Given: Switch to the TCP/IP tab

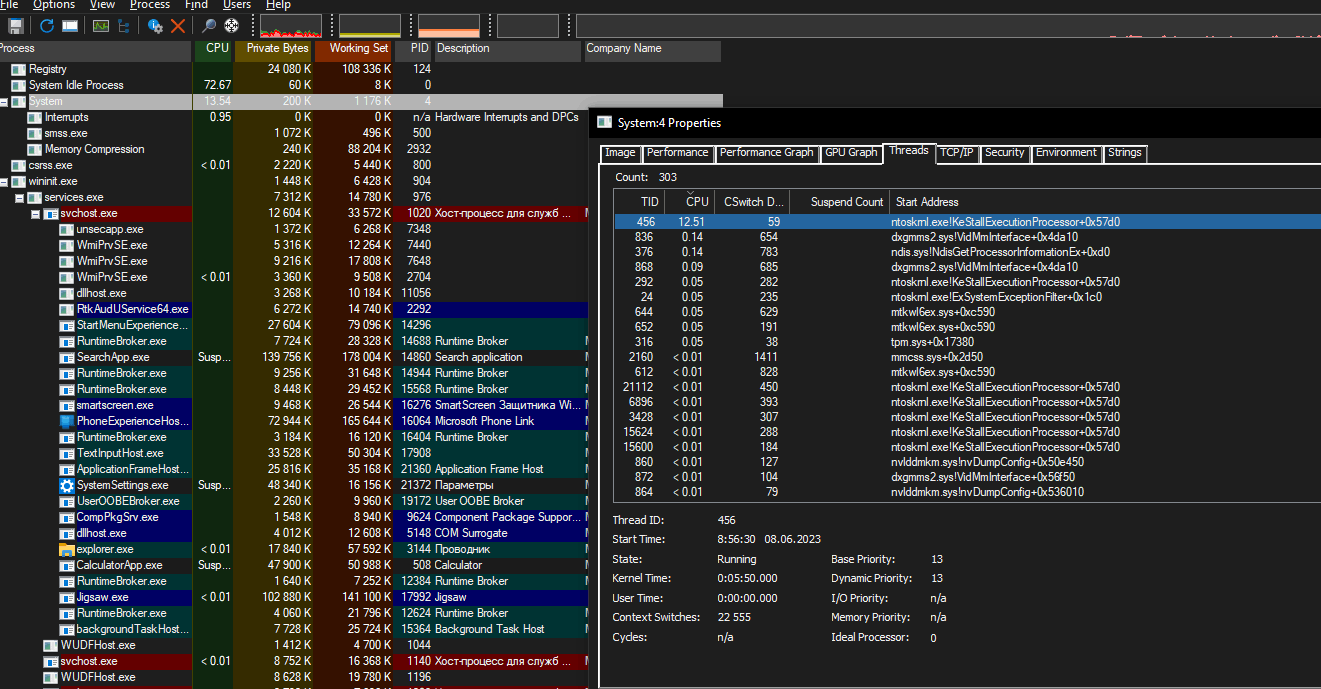Looking at the screenshot, I should click(957, 153).
